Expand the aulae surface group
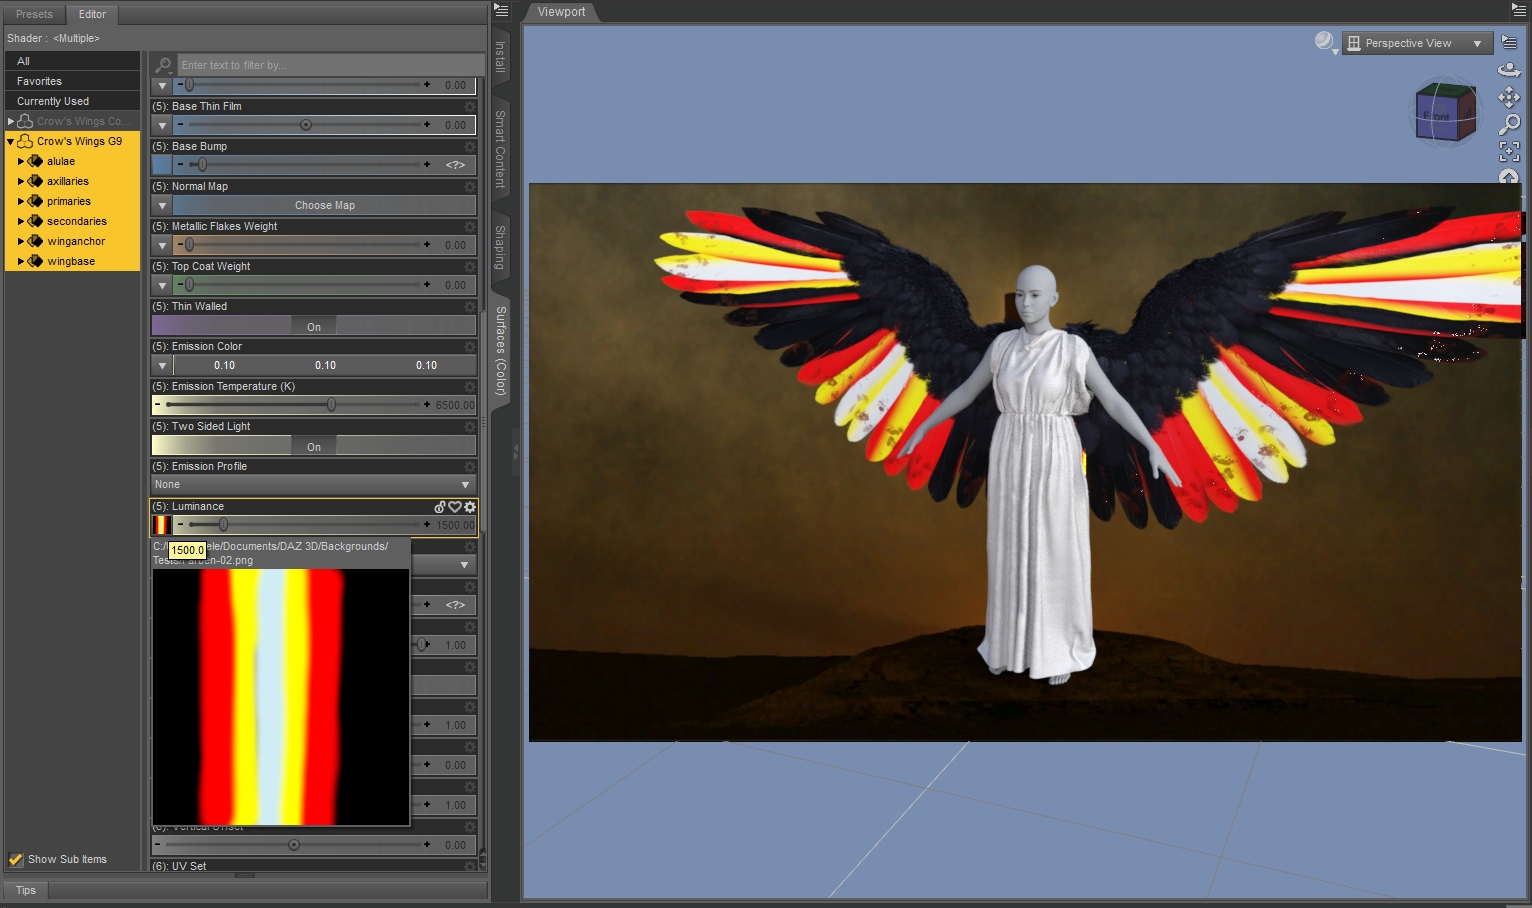The height and width of the screenshot is (908, 1532). [x=20, y=161]
